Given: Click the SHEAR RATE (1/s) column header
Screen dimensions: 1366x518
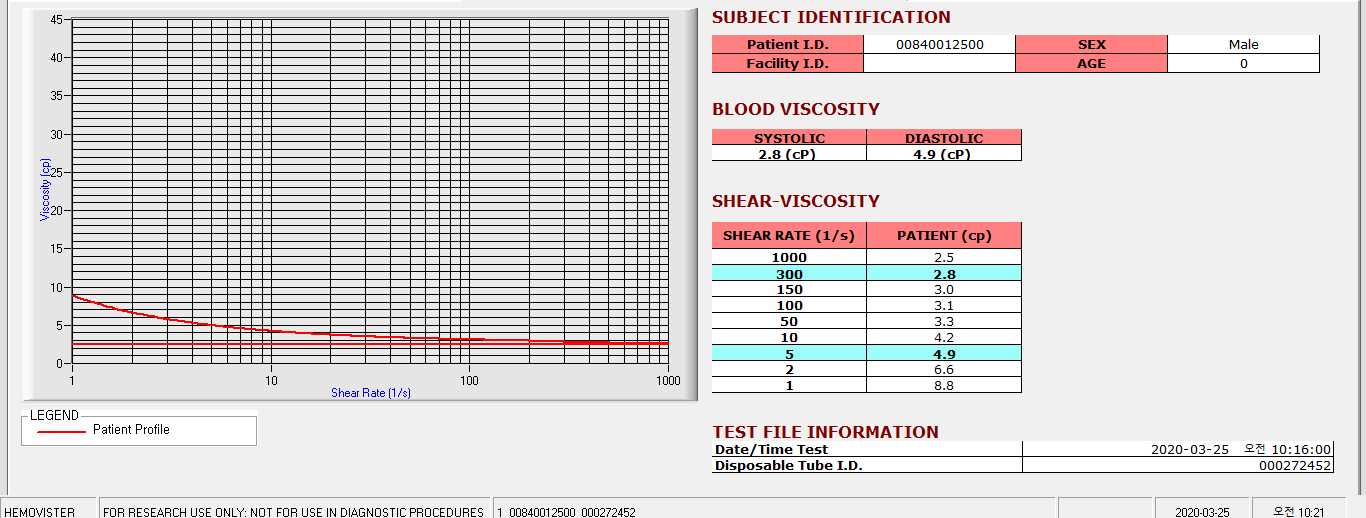Looking at the screenshot, I should (x=789, y=236).
